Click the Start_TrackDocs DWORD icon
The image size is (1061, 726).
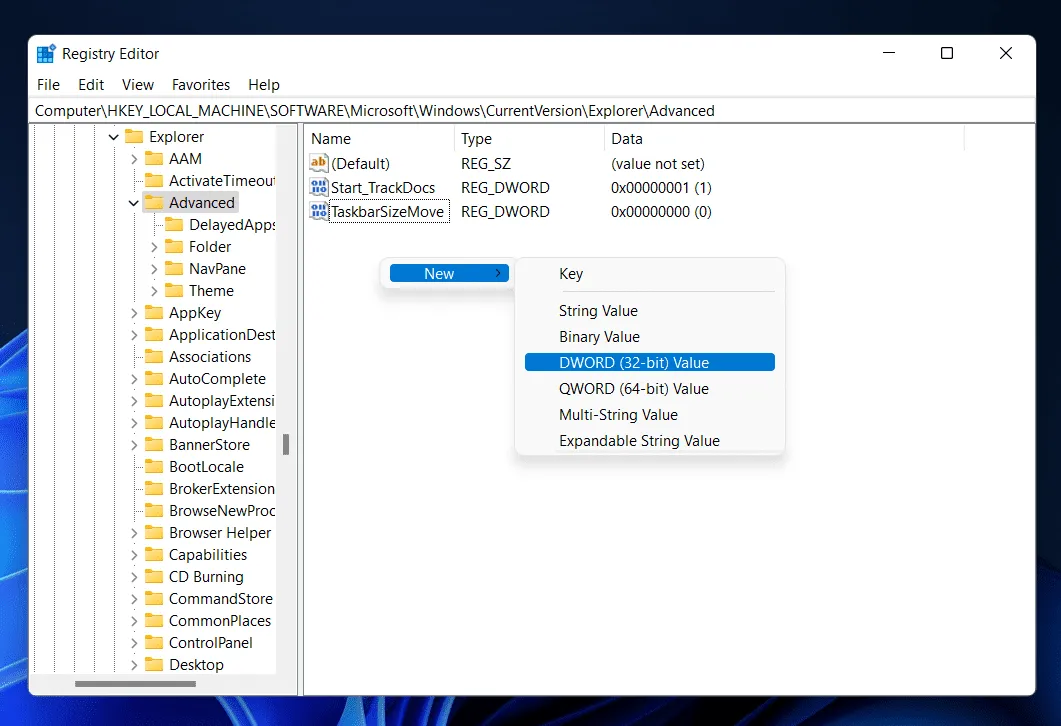319,187
